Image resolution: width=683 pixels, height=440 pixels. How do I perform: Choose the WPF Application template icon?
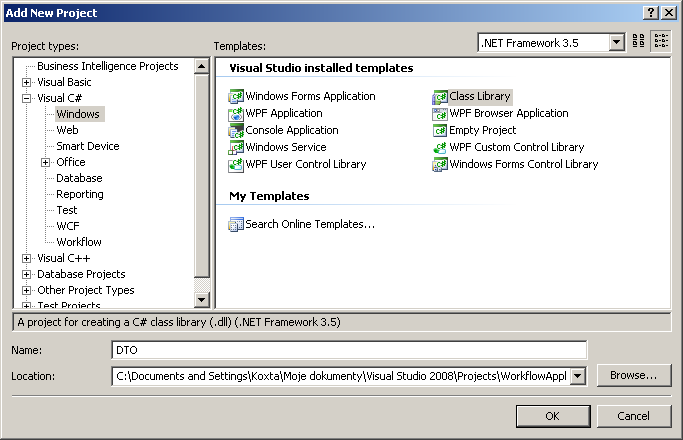tap(236, 113)
